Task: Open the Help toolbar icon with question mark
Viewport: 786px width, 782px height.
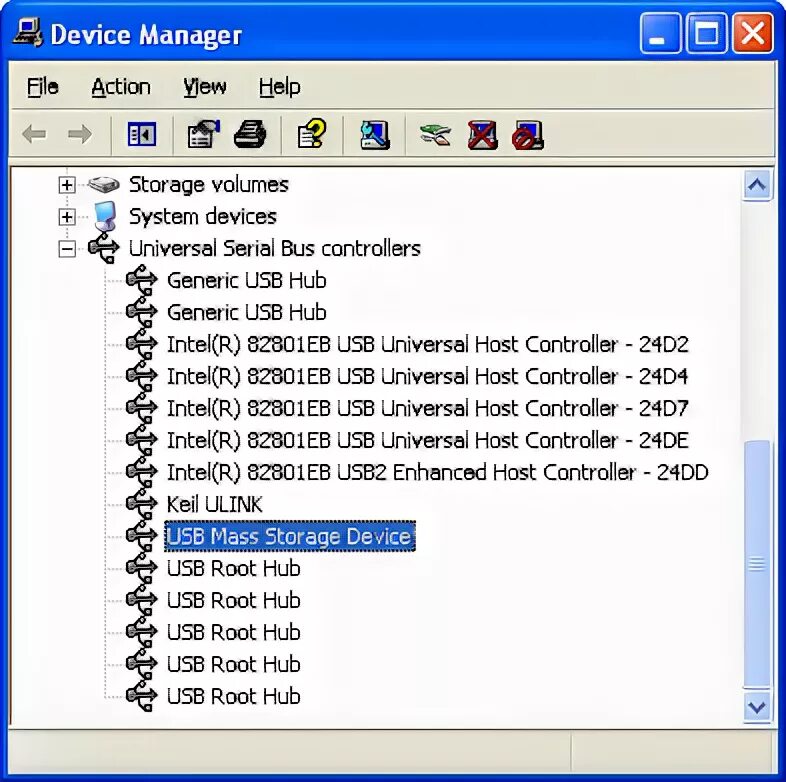Action: coord(312,134)
